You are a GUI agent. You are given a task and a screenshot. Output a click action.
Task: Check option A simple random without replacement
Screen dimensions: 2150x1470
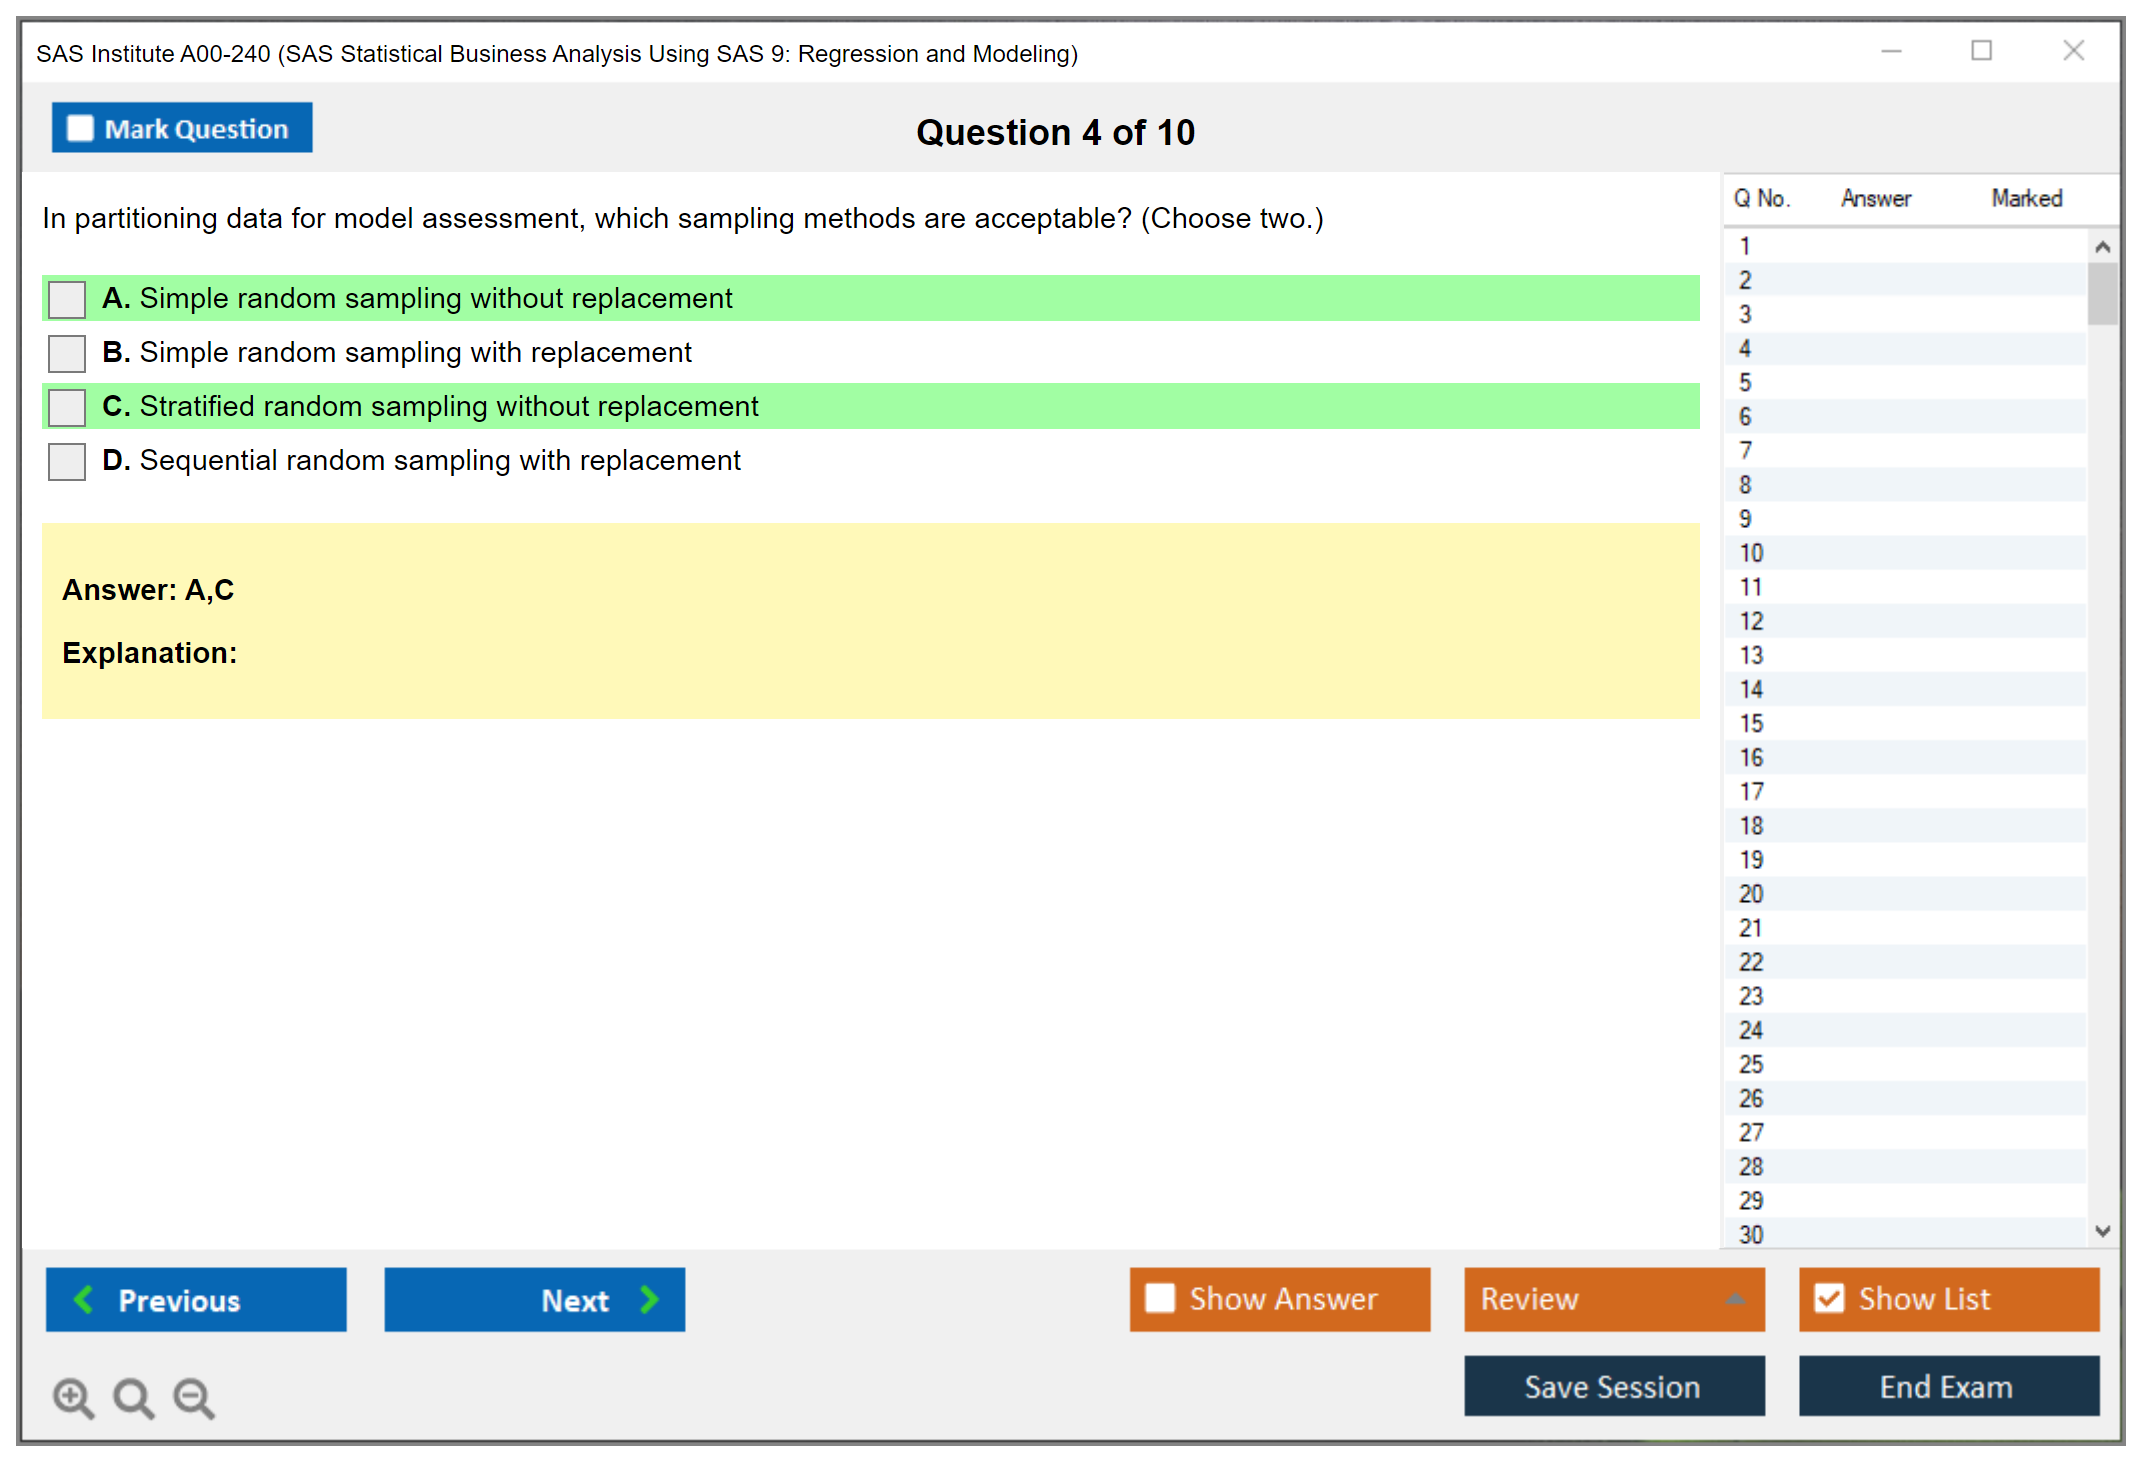[x=67, y=299]
